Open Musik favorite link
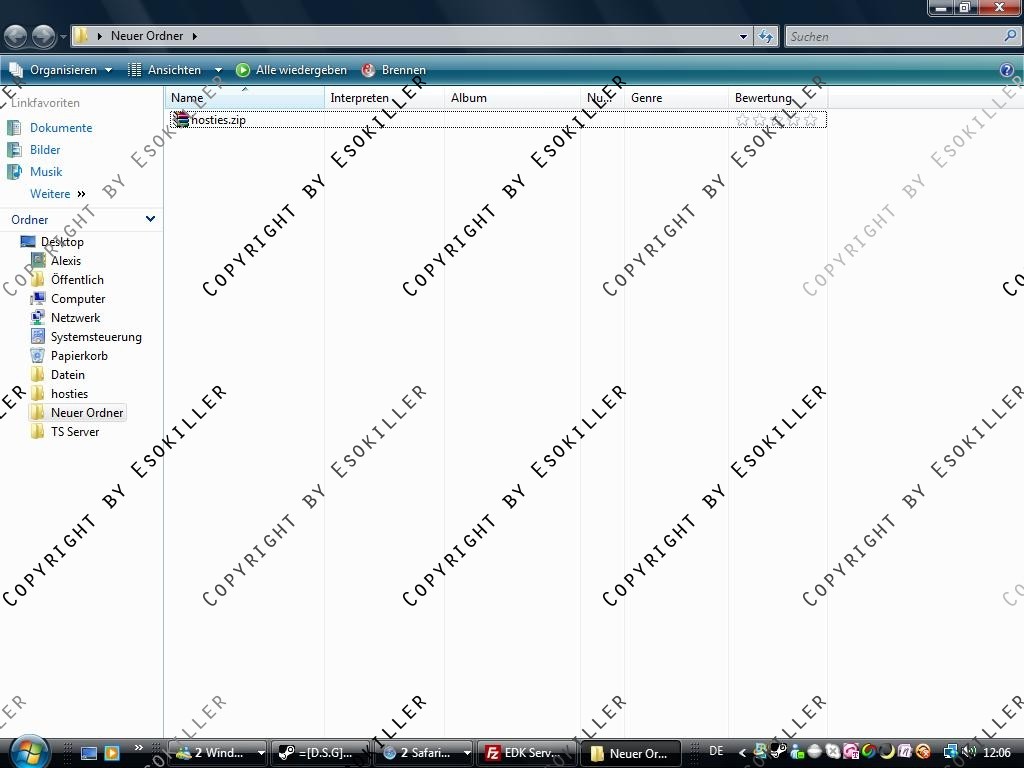The width and height of the screenshot is (1024, 768). (x=46, y=172)
